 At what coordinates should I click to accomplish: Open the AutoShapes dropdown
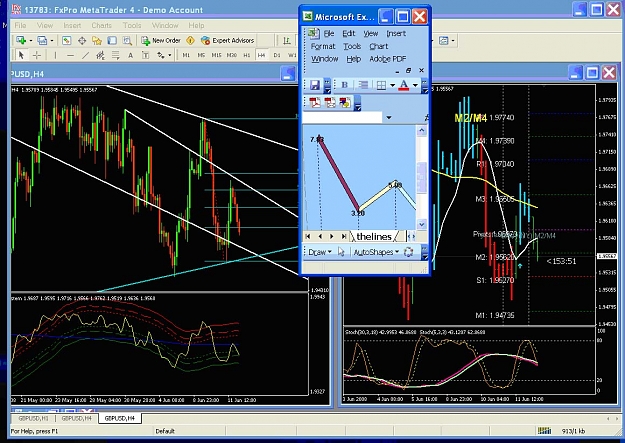[x=376, y=252]
